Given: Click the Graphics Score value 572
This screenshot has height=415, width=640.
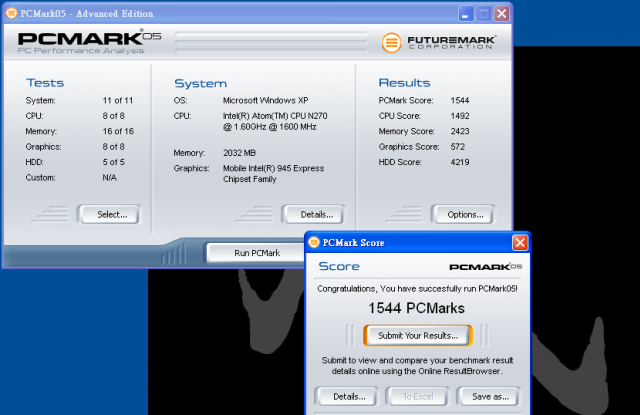Looking at the screenshot, I should pyautogui.click(x=458, y=146).
